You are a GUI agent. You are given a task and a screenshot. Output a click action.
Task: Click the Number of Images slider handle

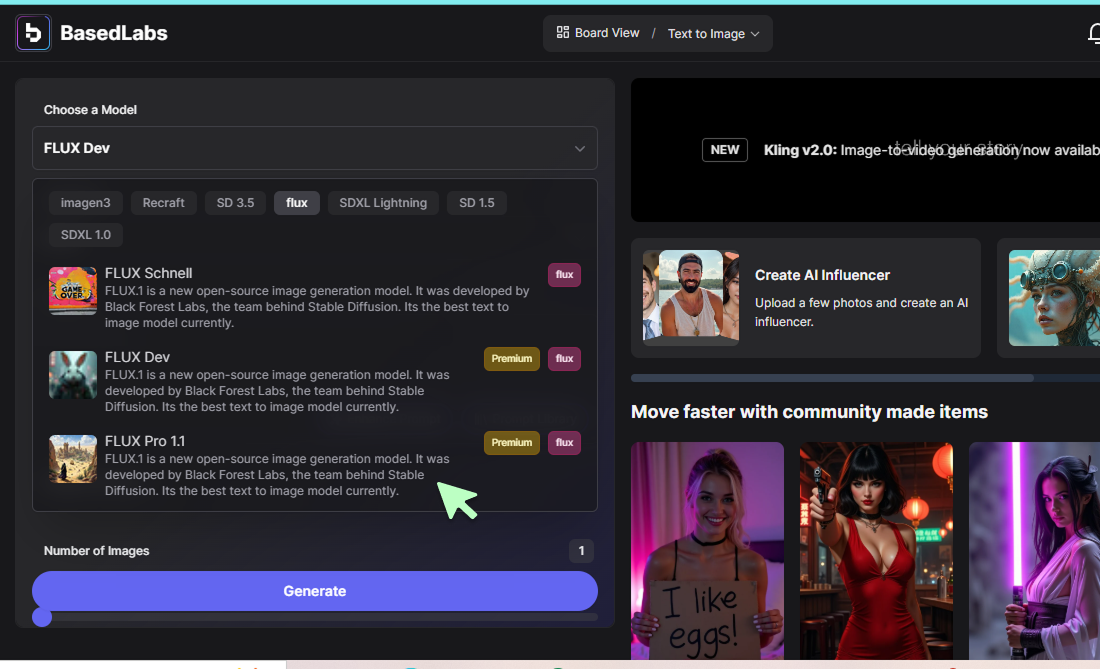(42, 617)
